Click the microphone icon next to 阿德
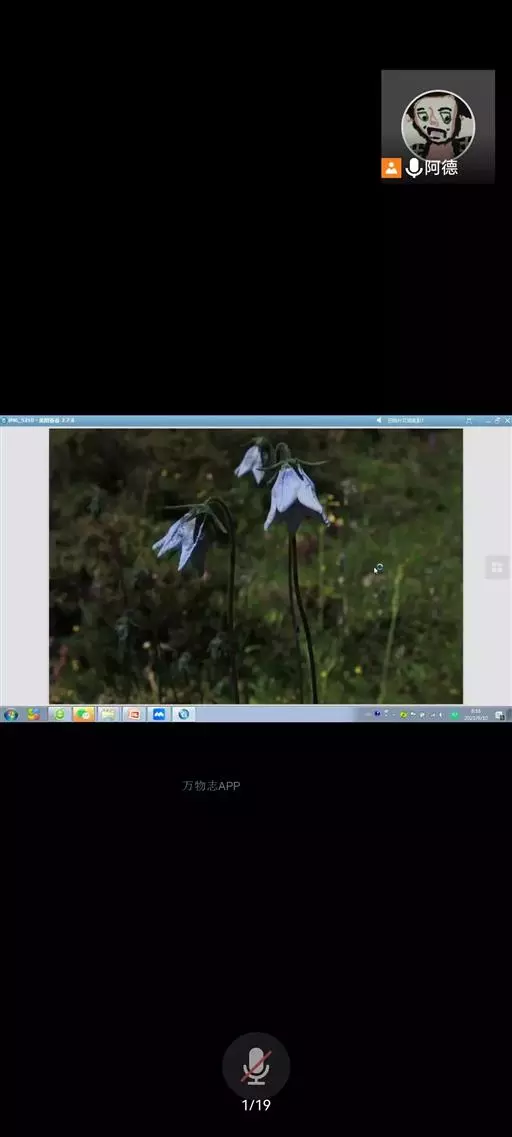The height and width of the screenshot is (1137, 512). (x=413, y=168)
